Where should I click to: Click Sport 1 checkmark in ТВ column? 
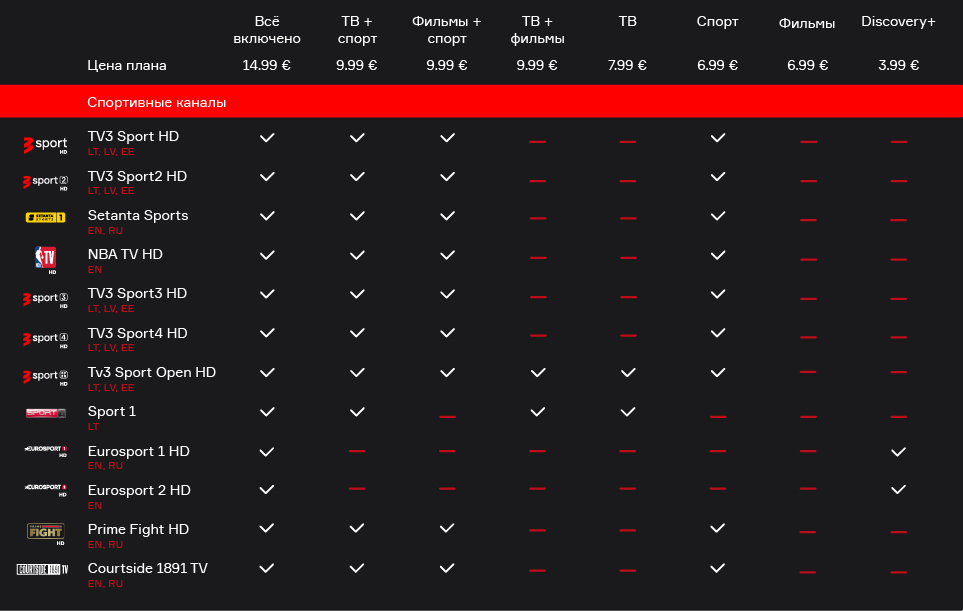628,412
